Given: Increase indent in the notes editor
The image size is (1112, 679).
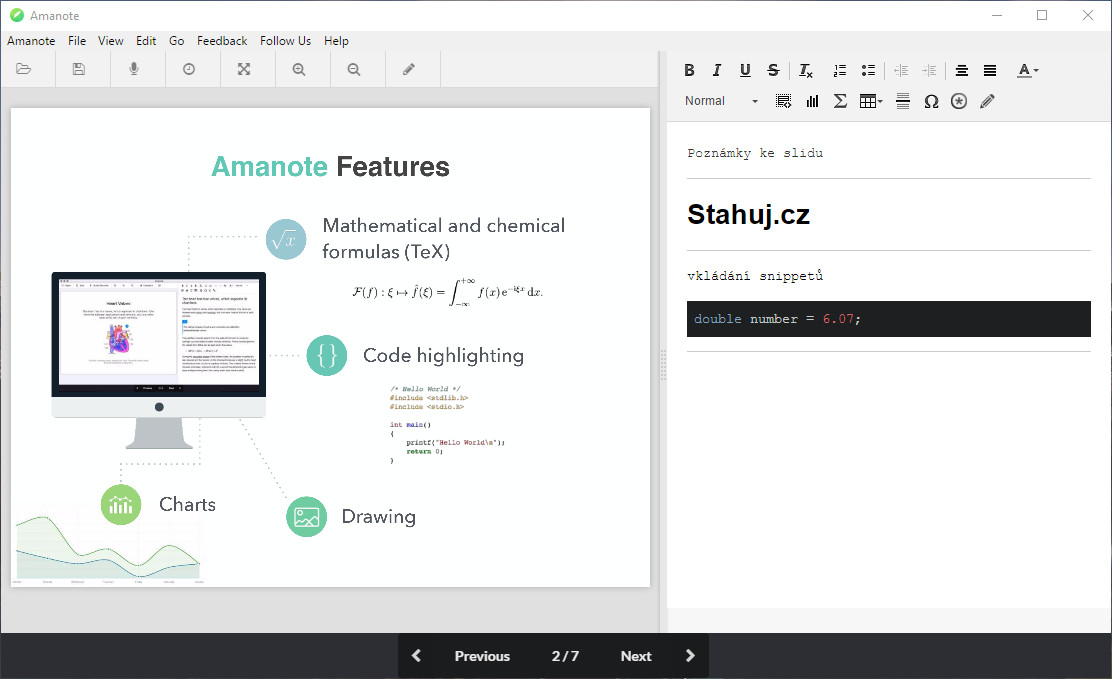Looking at the screenshot, I should 929,70.
